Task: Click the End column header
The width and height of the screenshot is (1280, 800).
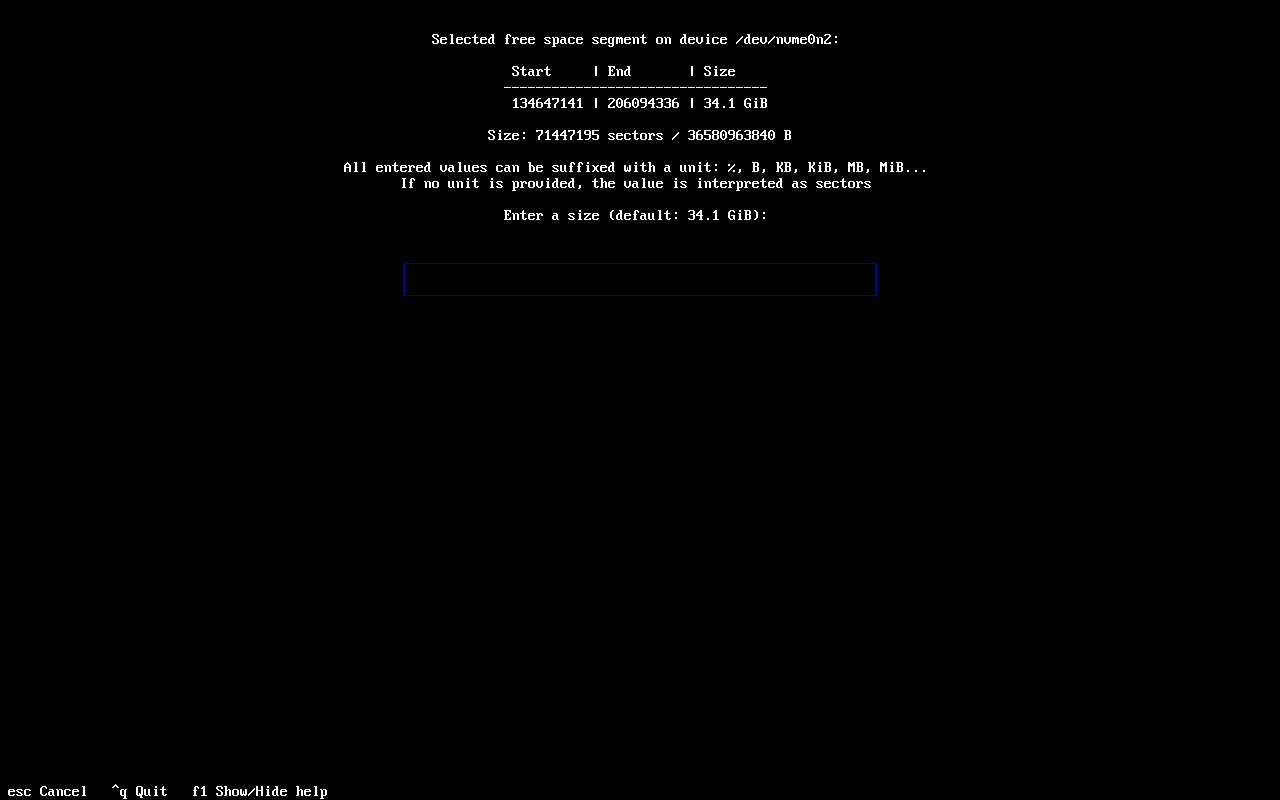Action: [x=619, y=71]
